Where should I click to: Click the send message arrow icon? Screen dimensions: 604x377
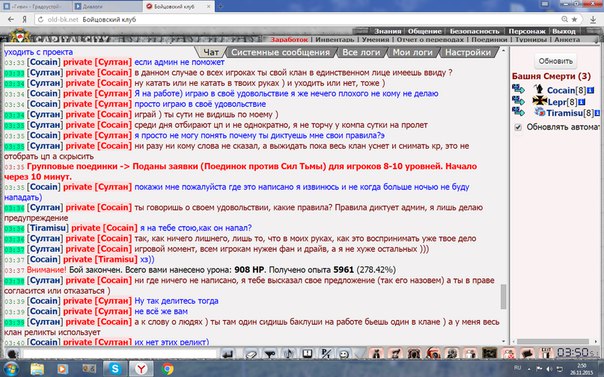point(228,354)
